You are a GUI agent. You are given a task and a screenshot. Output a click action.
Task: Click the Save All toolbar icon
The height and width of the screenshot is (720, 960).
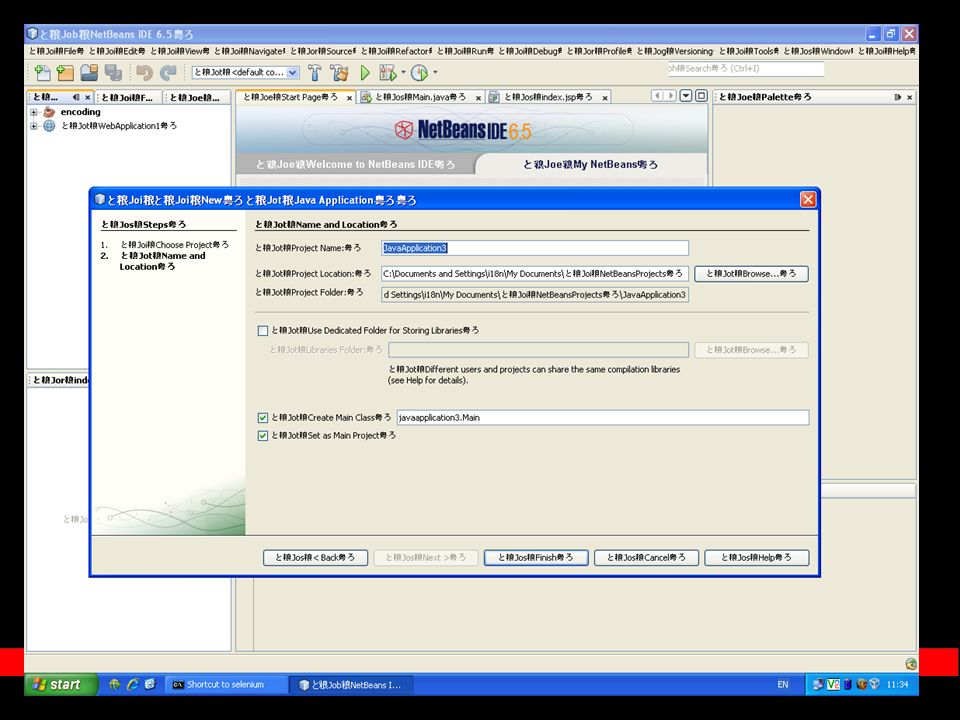113,73
